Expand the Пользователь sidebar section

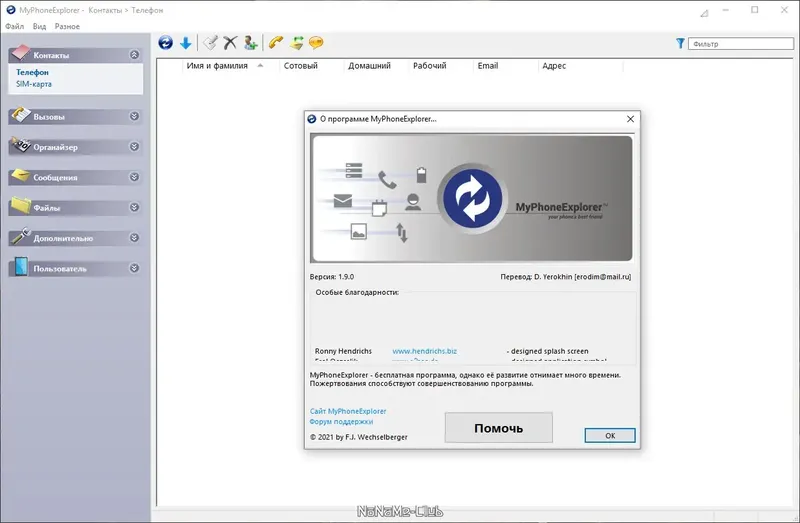(134, 268)
